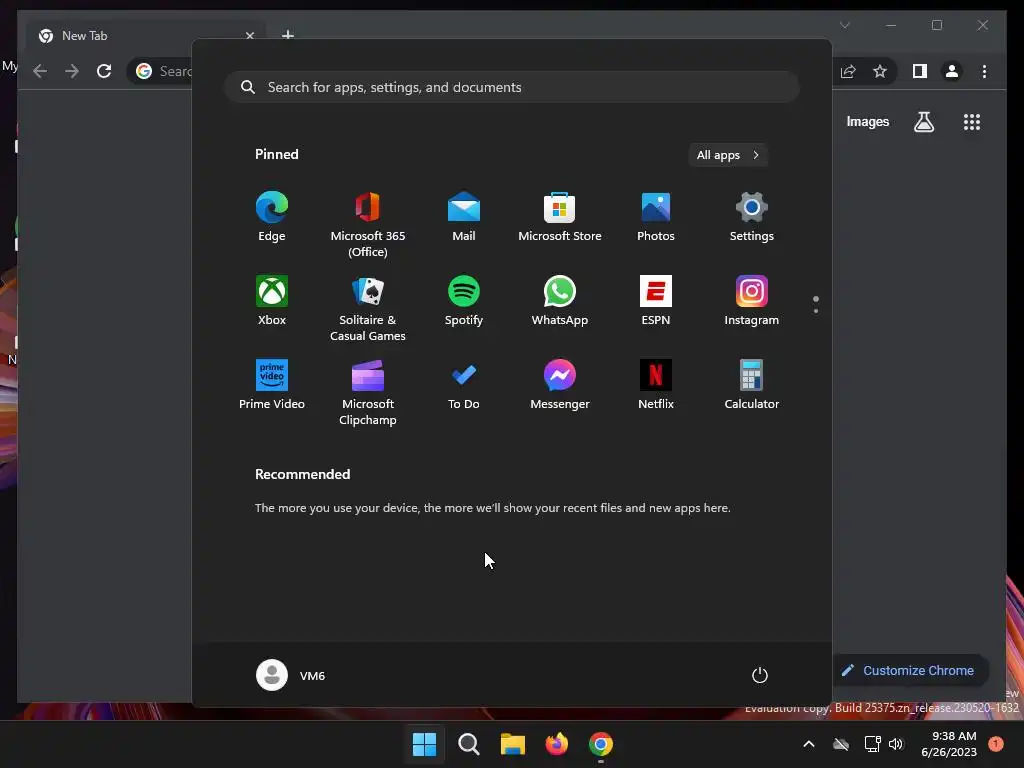Open Search Labs flask icon
This screenshot has width=1024, height=768.
coord(924,122)
